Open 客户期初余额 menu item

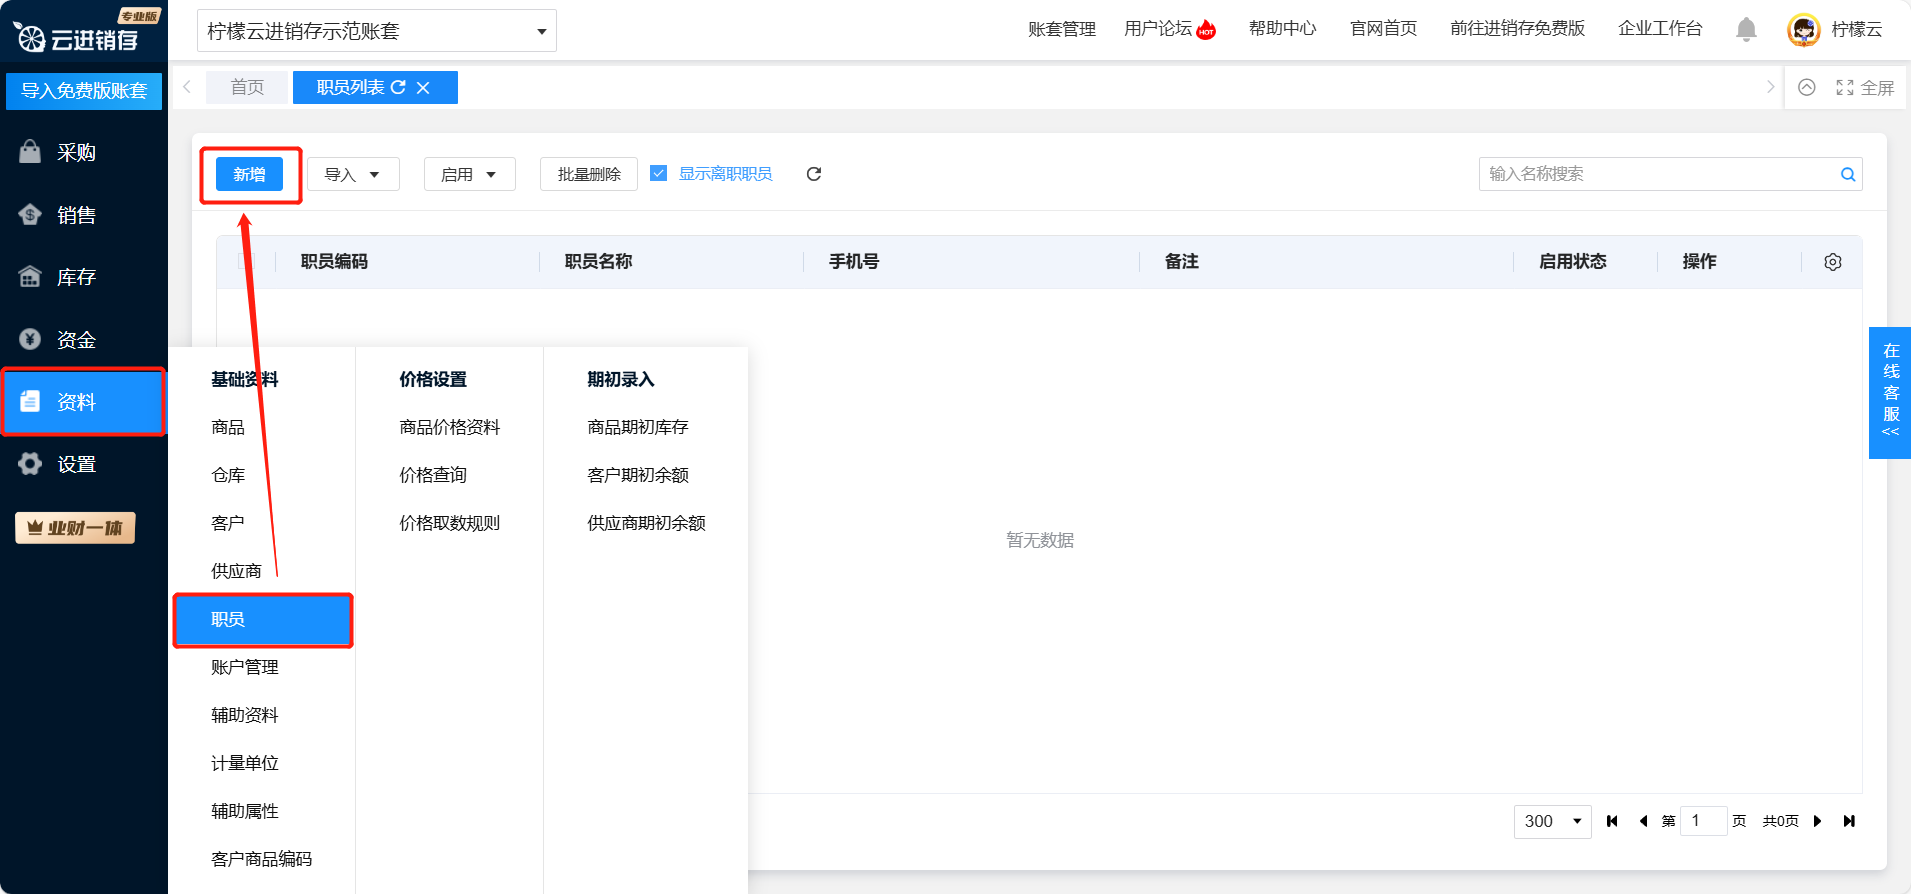[638, 475]
